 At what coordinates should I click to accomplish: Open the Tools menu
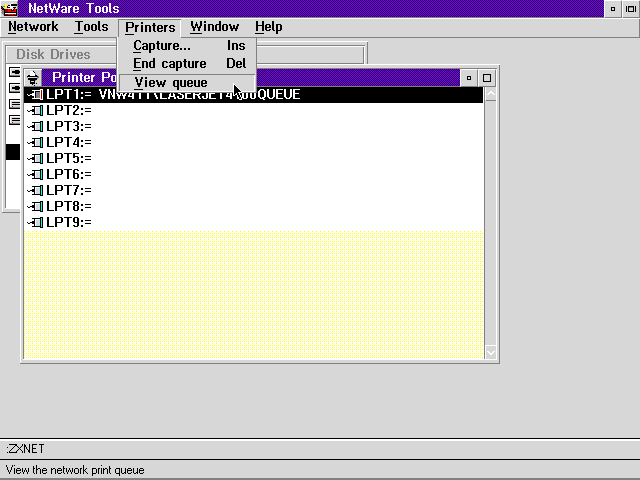pyautogui.click(x=91, y=27)
